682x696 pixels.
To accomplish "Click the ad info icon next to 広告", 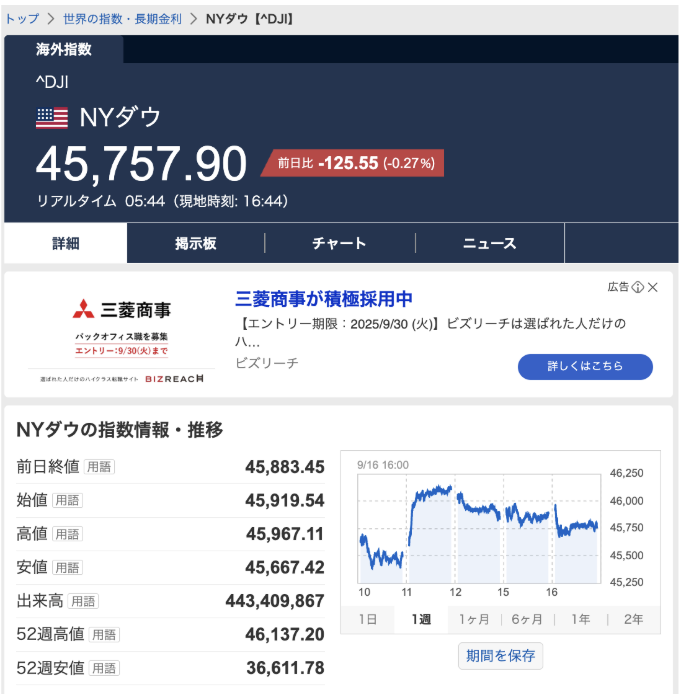I will [x=638, y=287].
